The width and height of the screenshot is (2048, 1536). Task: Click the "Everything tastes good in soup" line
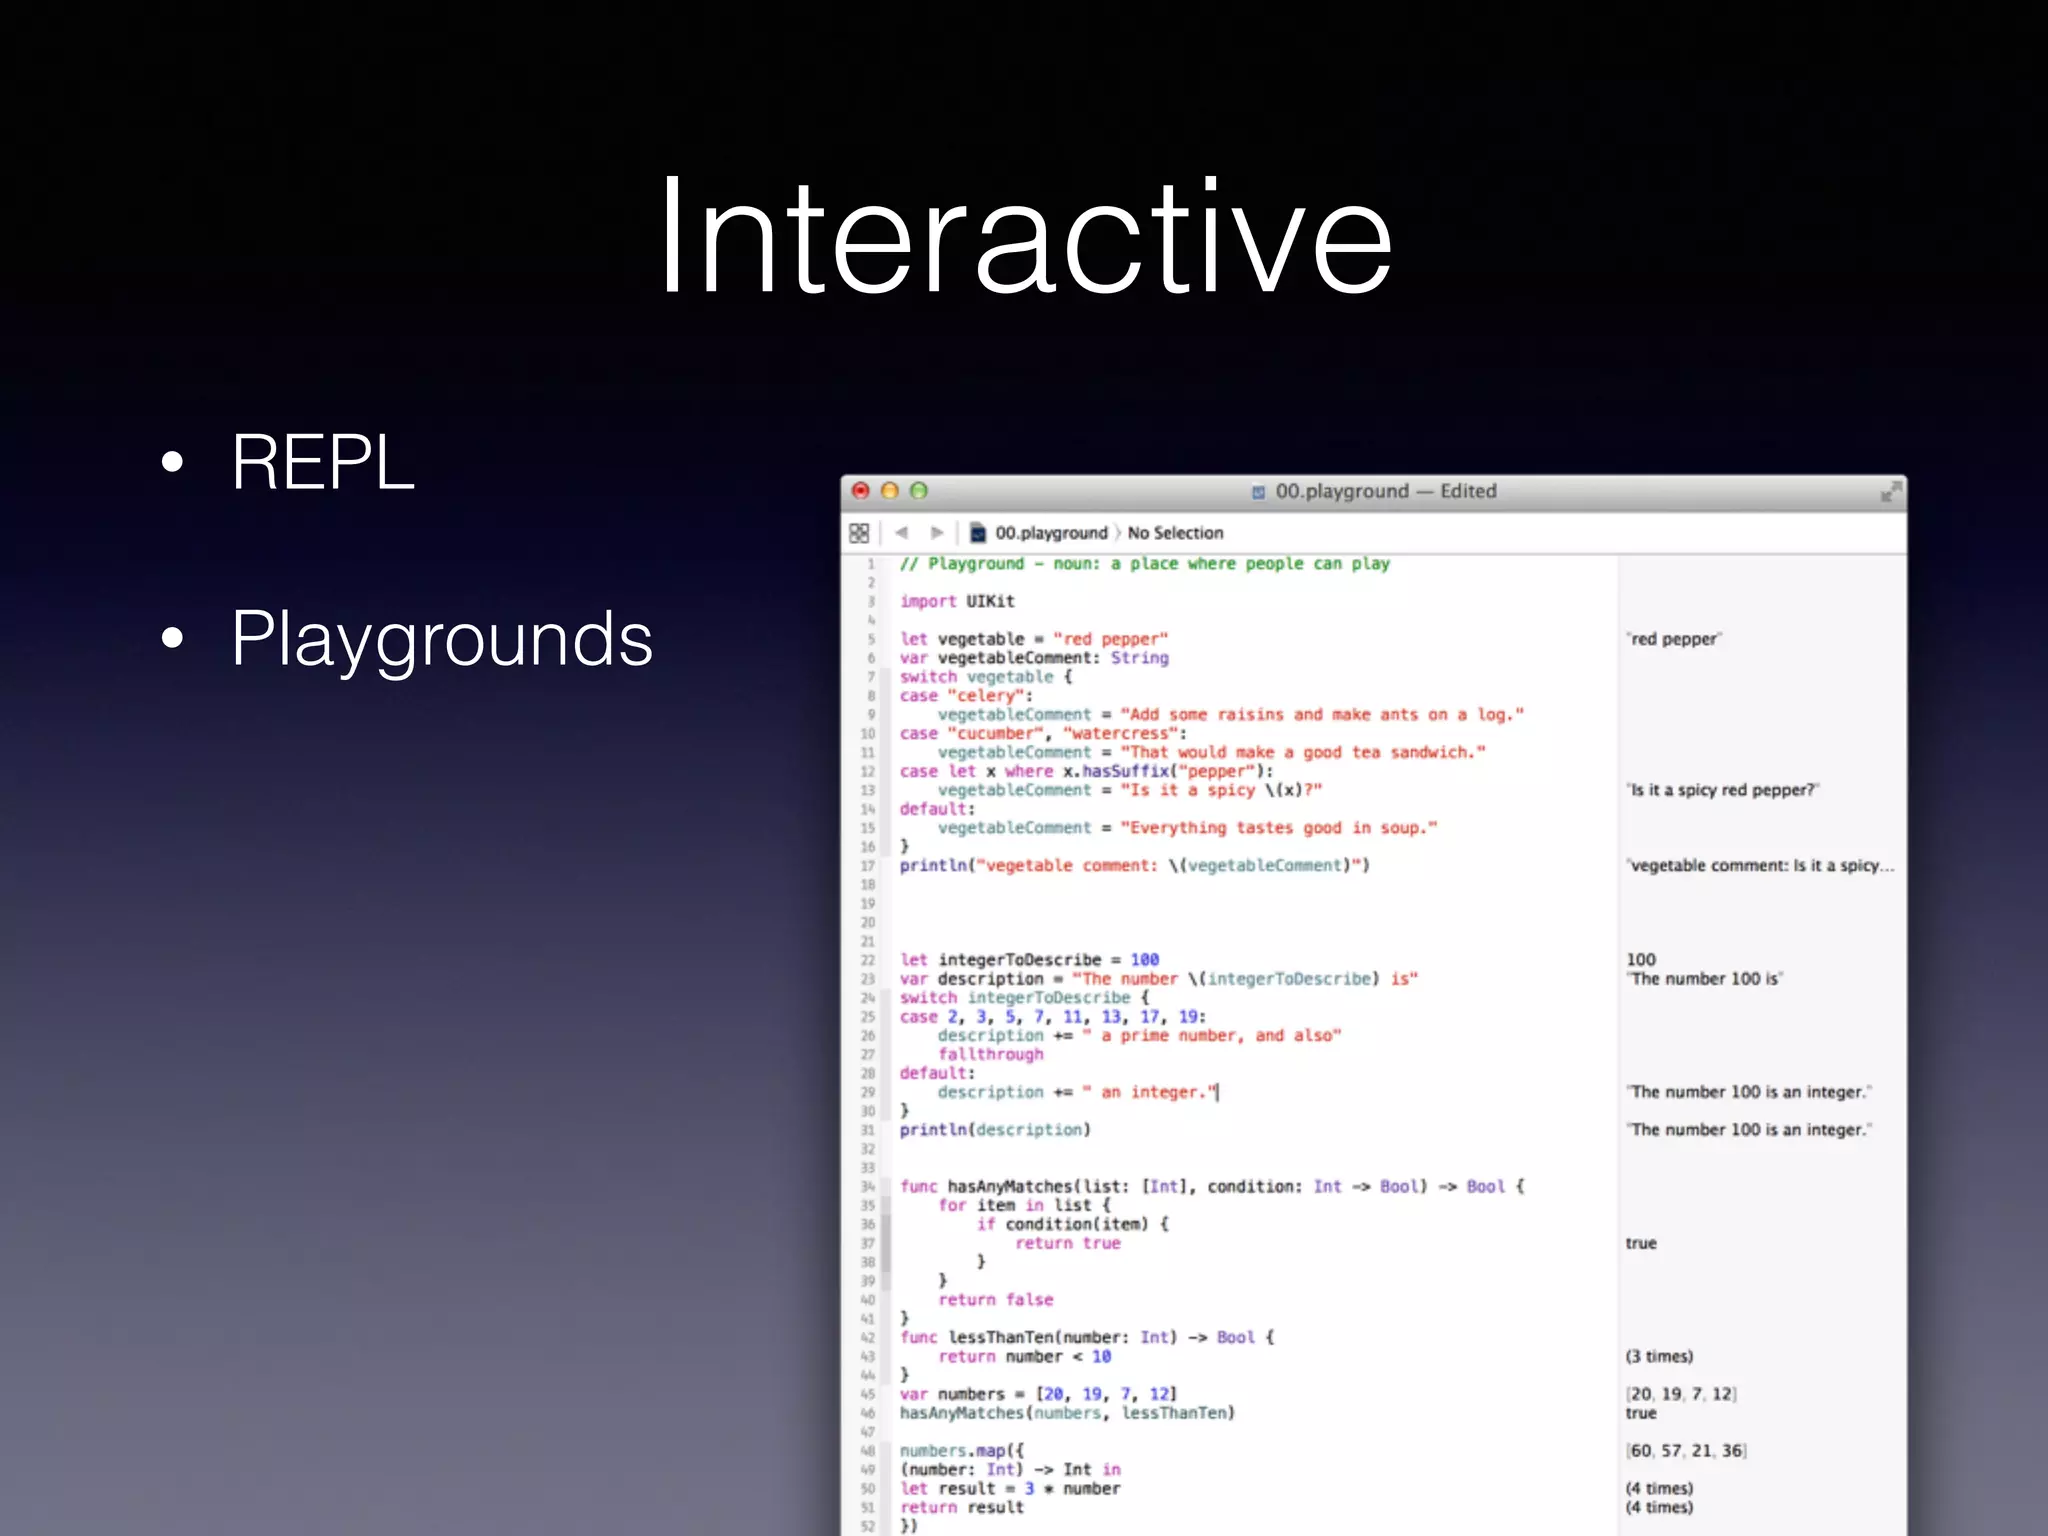pyautogui.click(x=1188, y=828)
